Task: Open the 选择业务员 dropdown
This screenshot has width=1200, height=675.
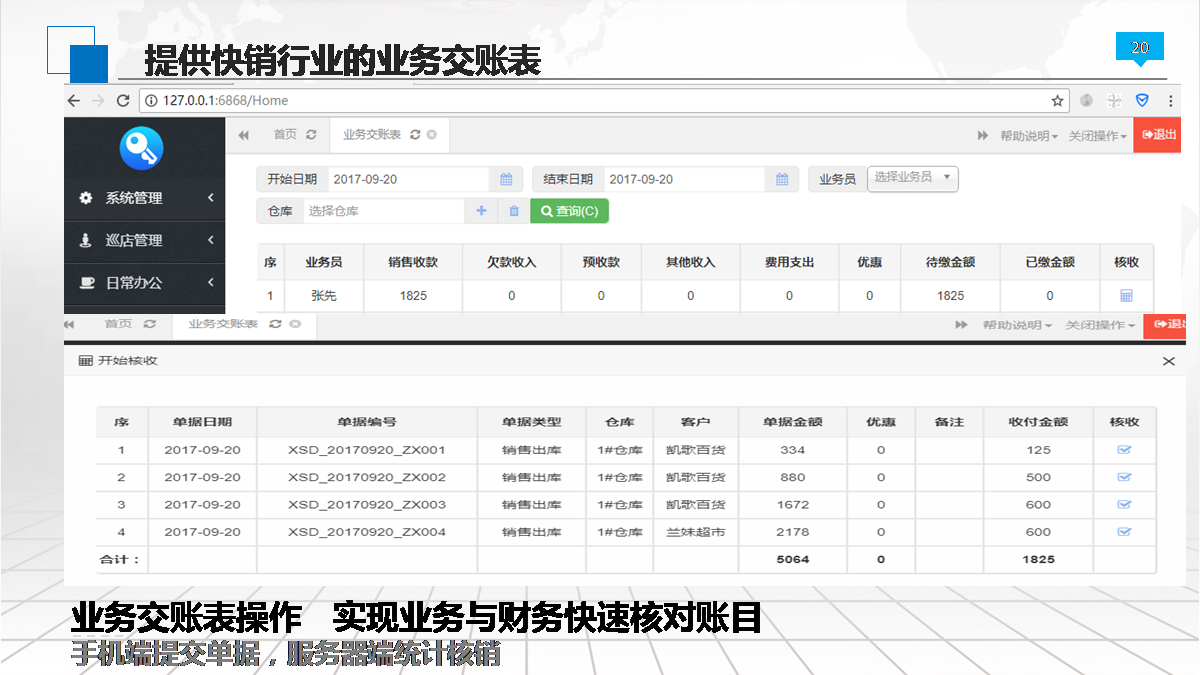Action: click(x=912, y=178)
